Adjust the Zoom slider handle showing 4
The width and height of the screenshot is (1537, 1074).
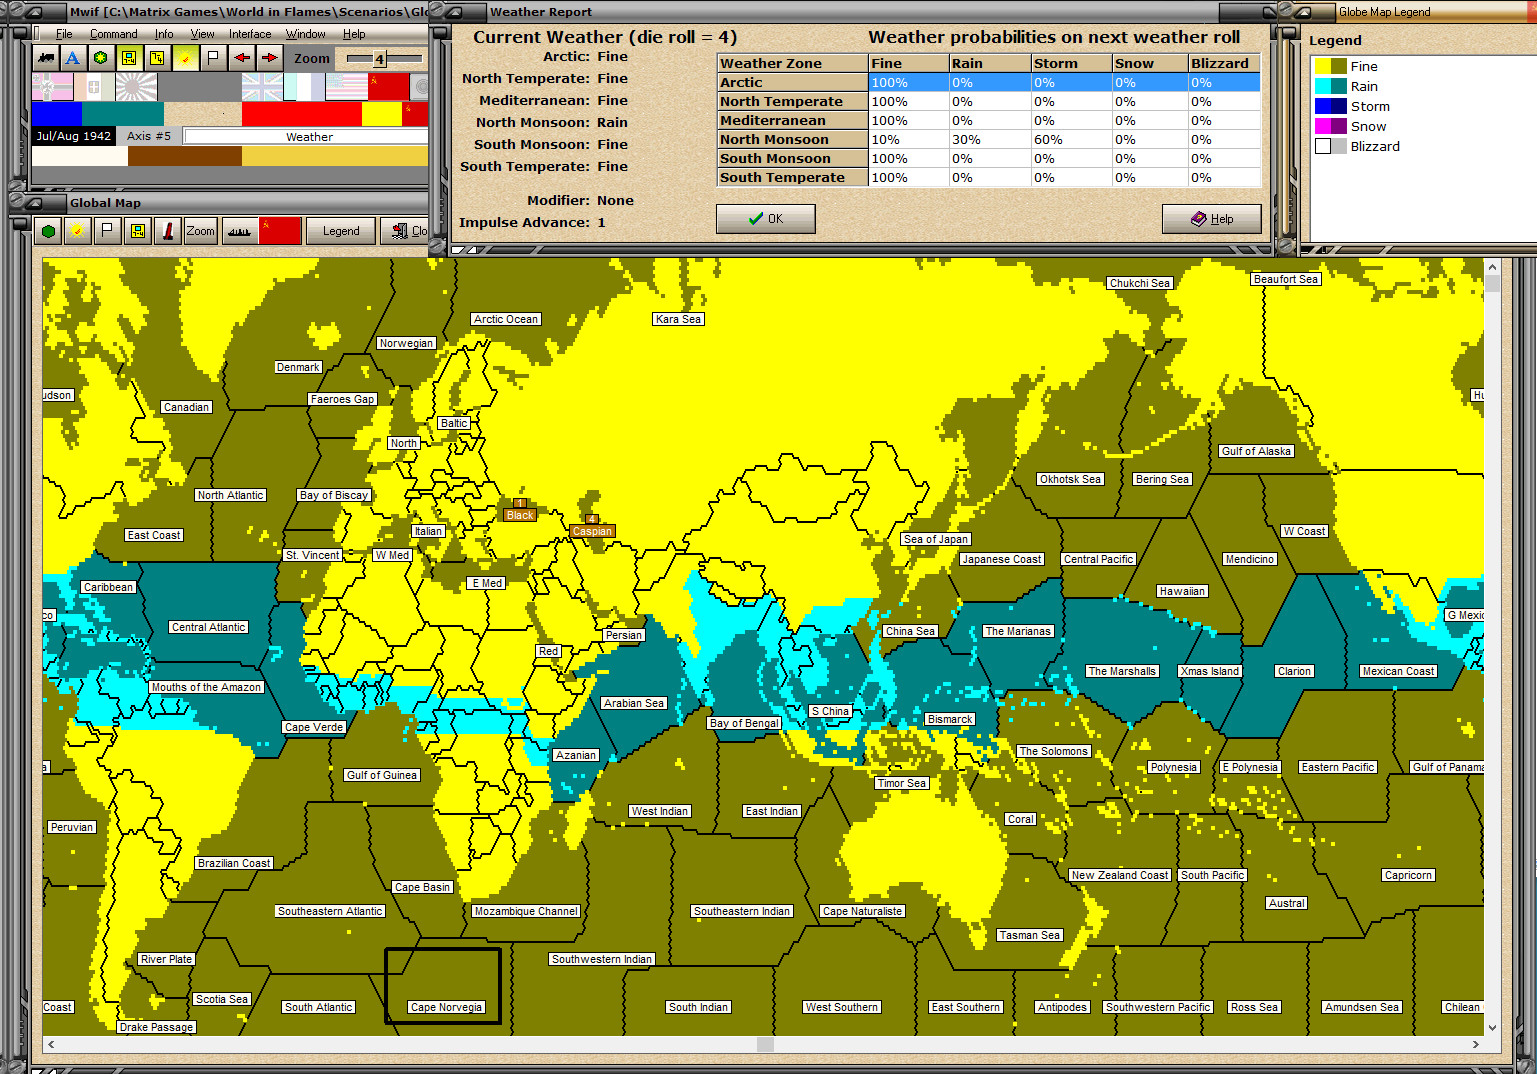click(379, 59)
